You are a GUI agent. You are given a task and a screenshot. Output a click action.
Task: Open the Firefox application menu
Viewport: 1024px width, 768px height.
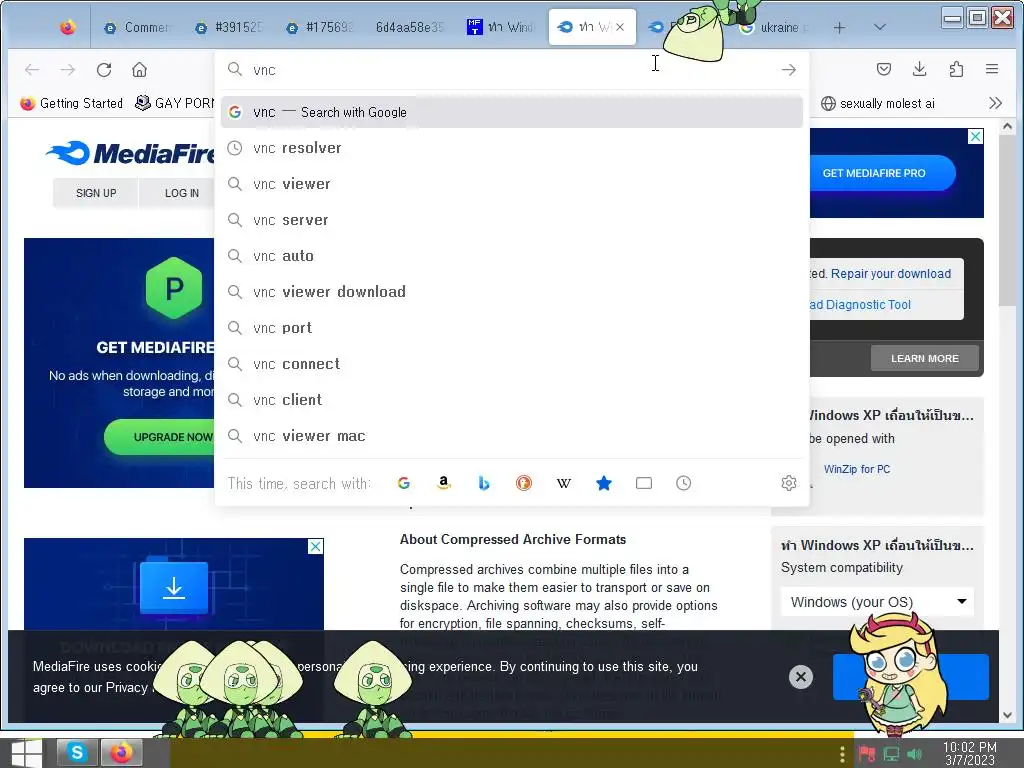click(x=991, y=69)
